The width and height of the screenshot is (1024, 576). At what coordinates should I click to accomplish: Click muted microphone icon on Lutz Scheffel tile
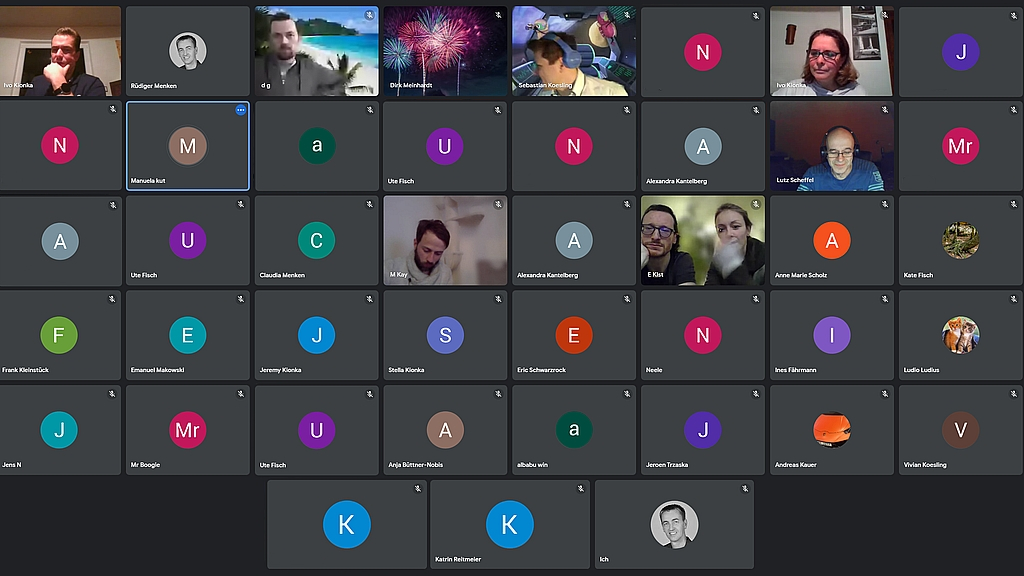pyautogui.click(x=884, y=110)
